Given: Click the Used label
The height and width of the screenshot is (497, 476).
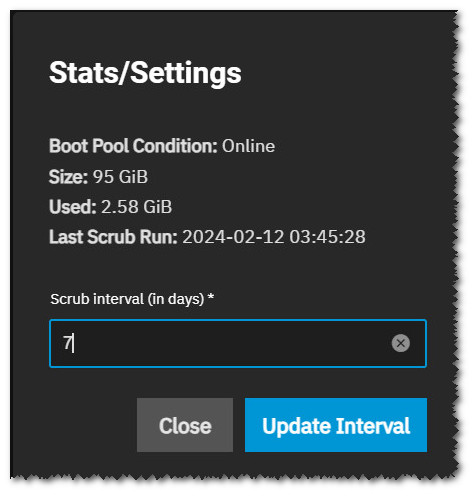Looking at the screenshot, I should [73, 207].
